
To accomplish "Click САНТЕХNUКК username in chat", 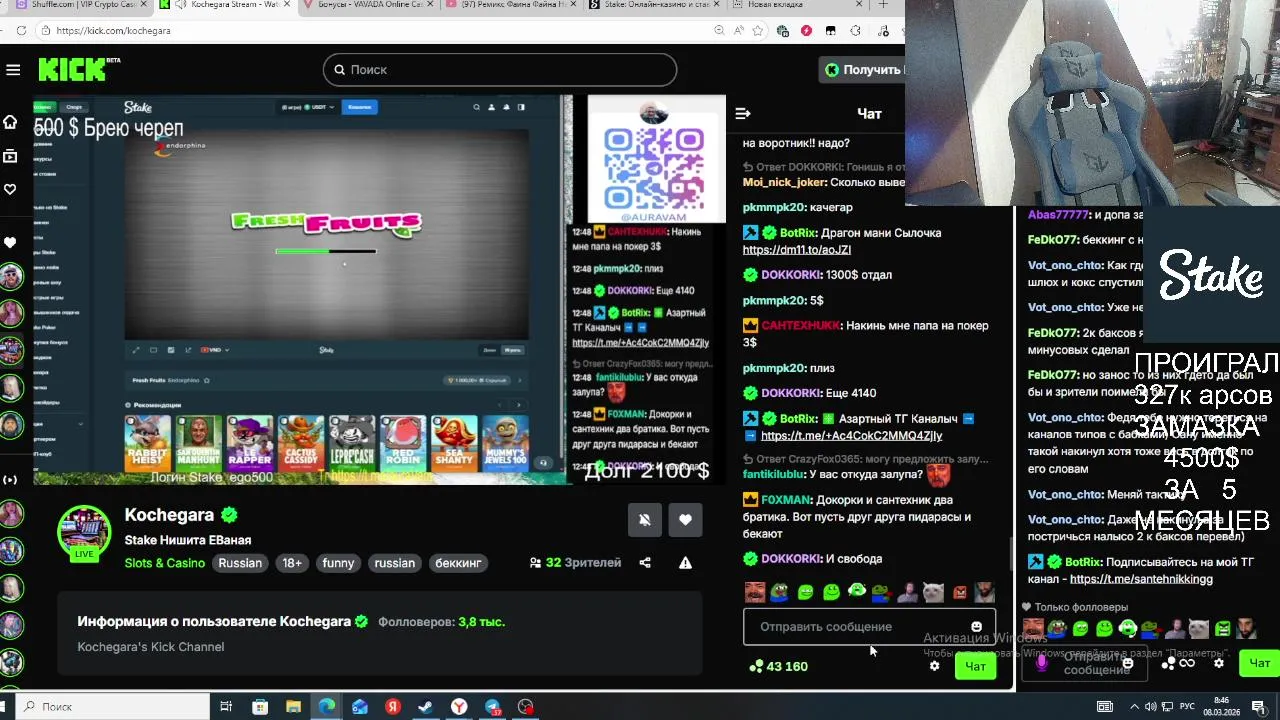I will (801, 326).
